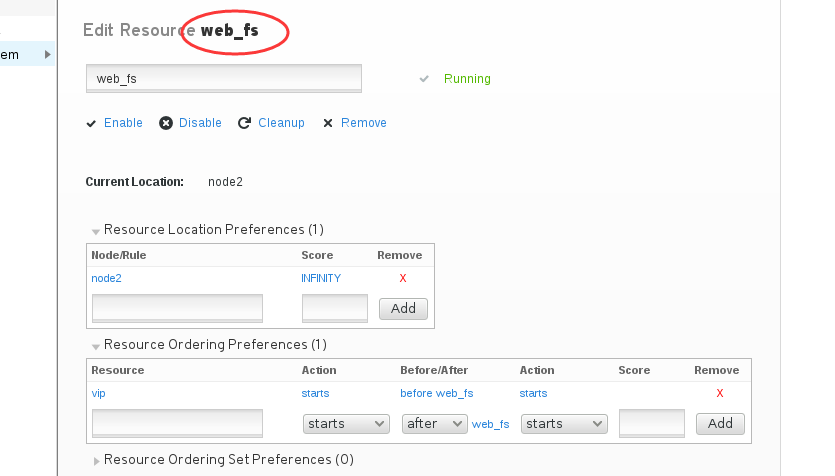Open the 'after' before/after dropdown
The height and width of the screenshot is (476, 835).
coord(435,424)
